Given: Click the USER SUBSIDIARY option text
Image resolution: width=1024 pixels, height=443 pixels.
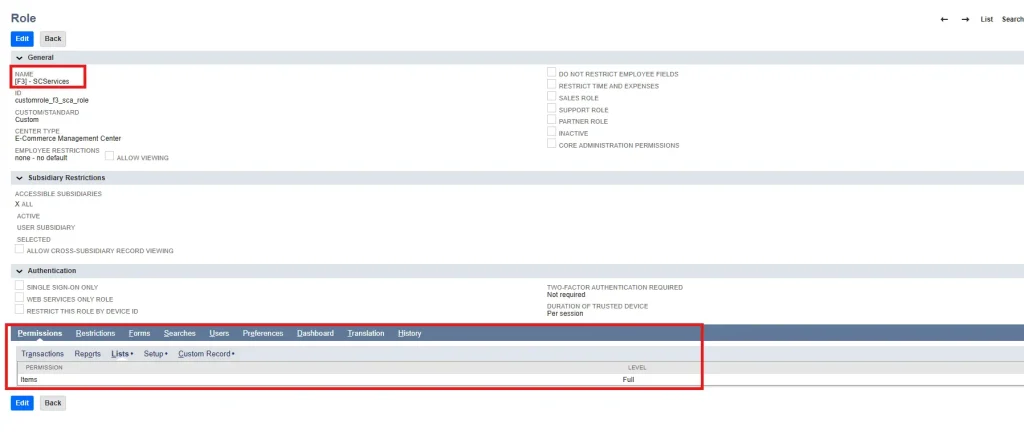Looking at the screenshot, I should 46,227.
